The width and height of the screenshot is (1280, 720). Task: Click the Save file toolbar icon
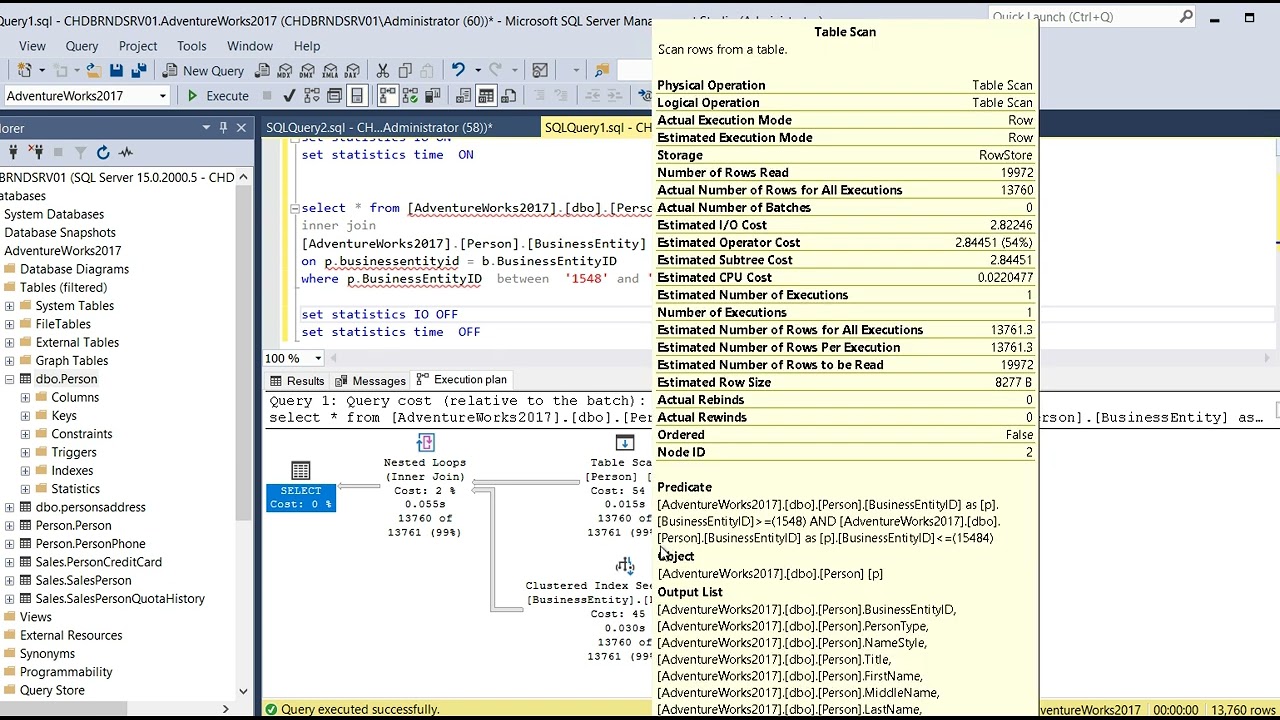116,70
